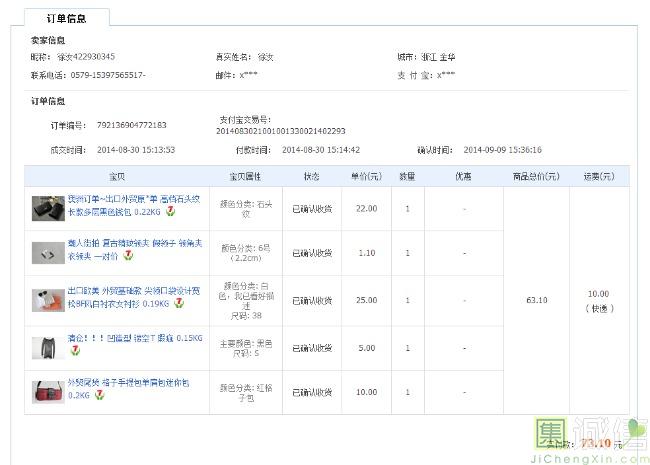Click the badge icon after the 0.22KG bag title
The width and height of the screenshot is (650, 465).
point(170,212)
